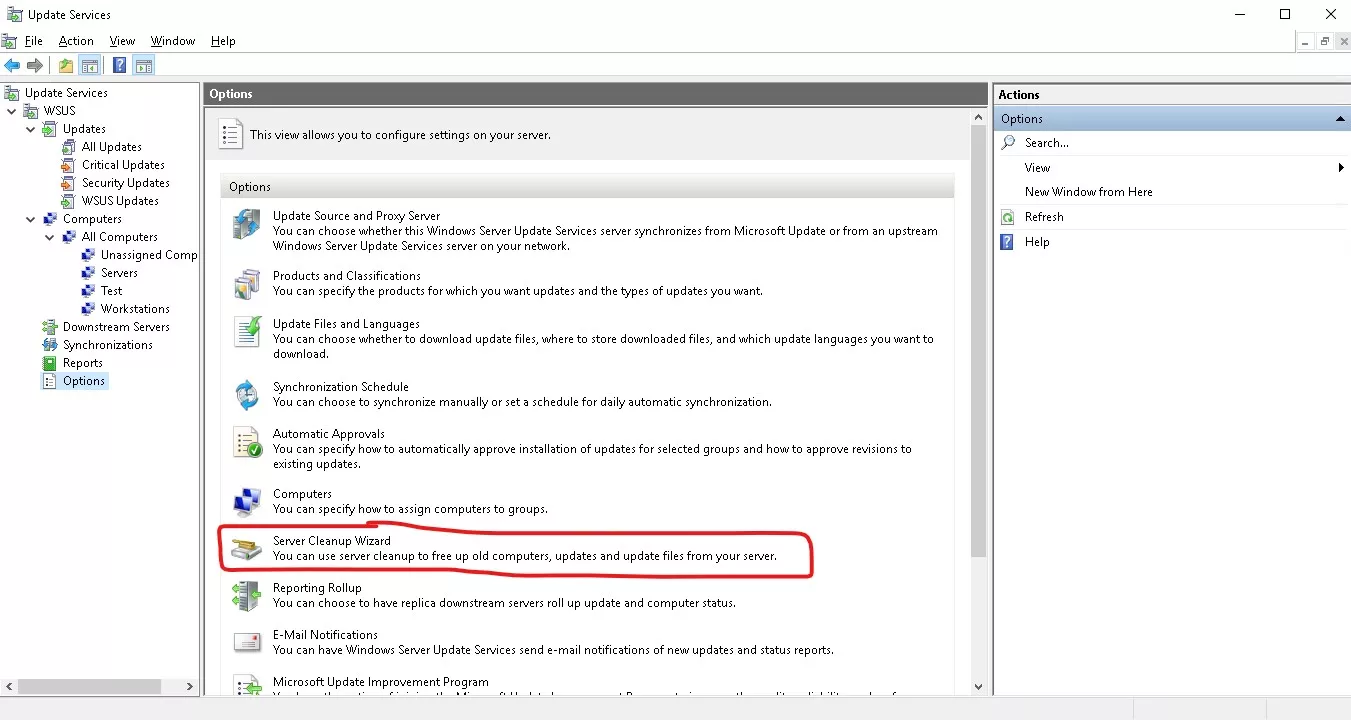Open the Computers option monitor icon
This screenshot has height=720, width=1351.
[x=246, y=502]
